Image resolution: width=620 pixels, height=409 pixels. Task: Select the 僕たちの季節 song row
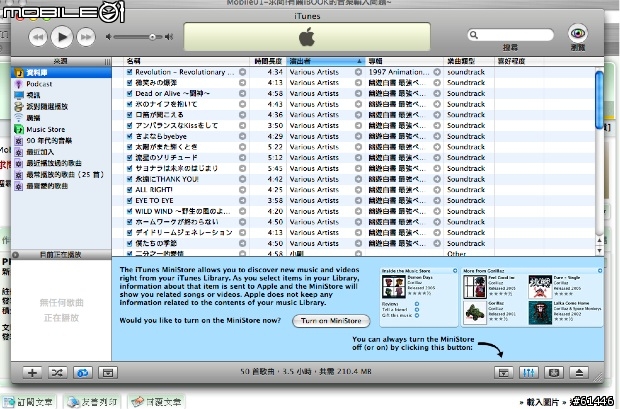[x=354, y=243]
